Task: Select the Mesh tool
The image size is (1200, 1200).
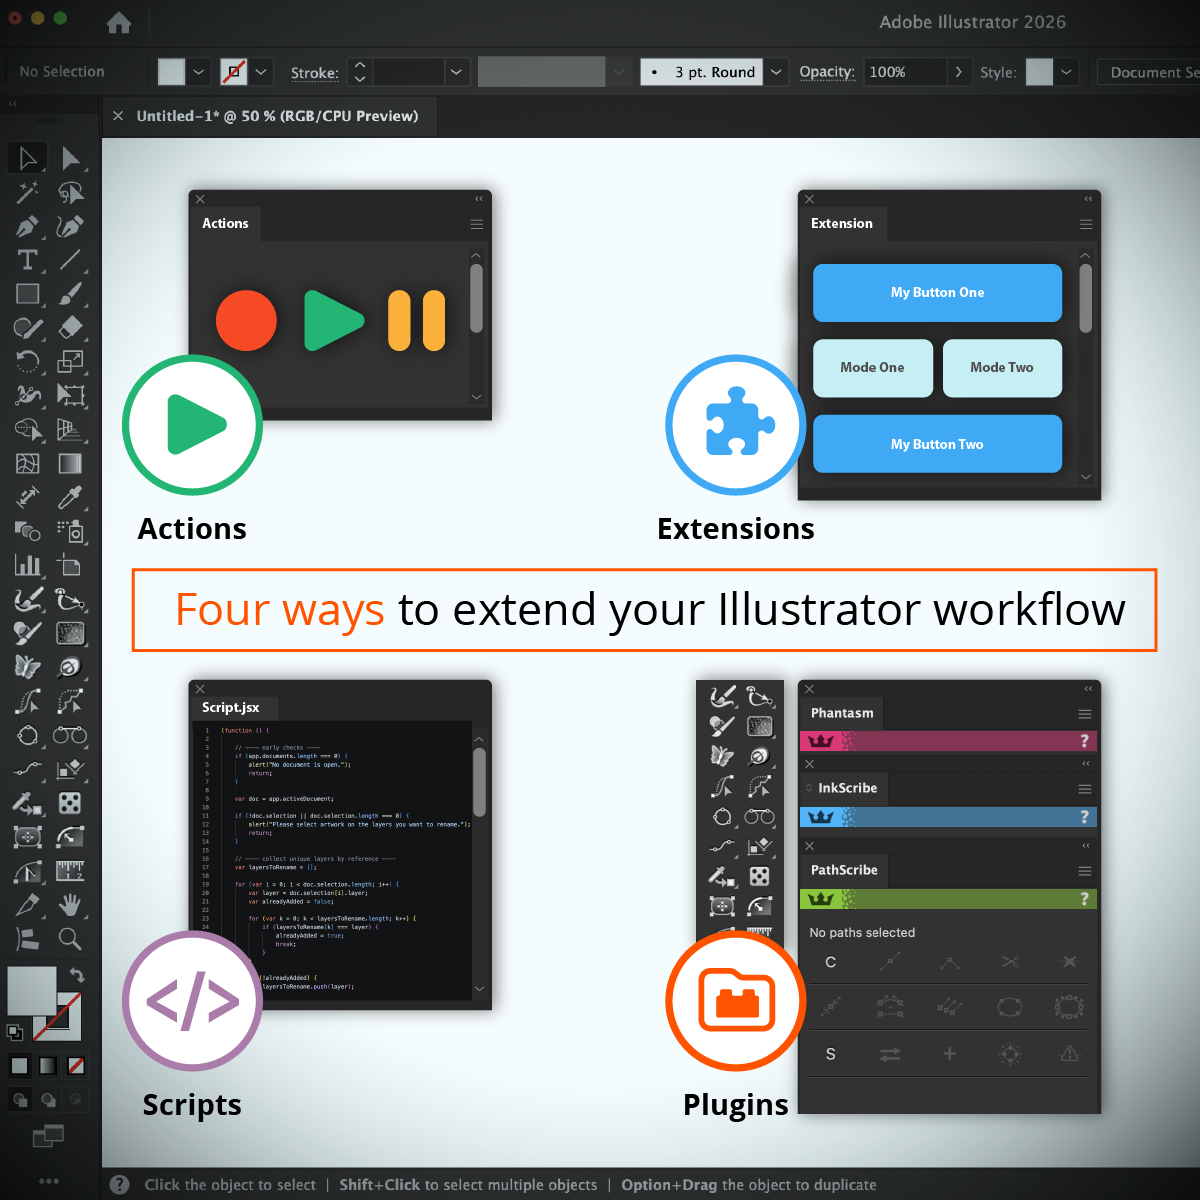Action: (x=28, y=464)
